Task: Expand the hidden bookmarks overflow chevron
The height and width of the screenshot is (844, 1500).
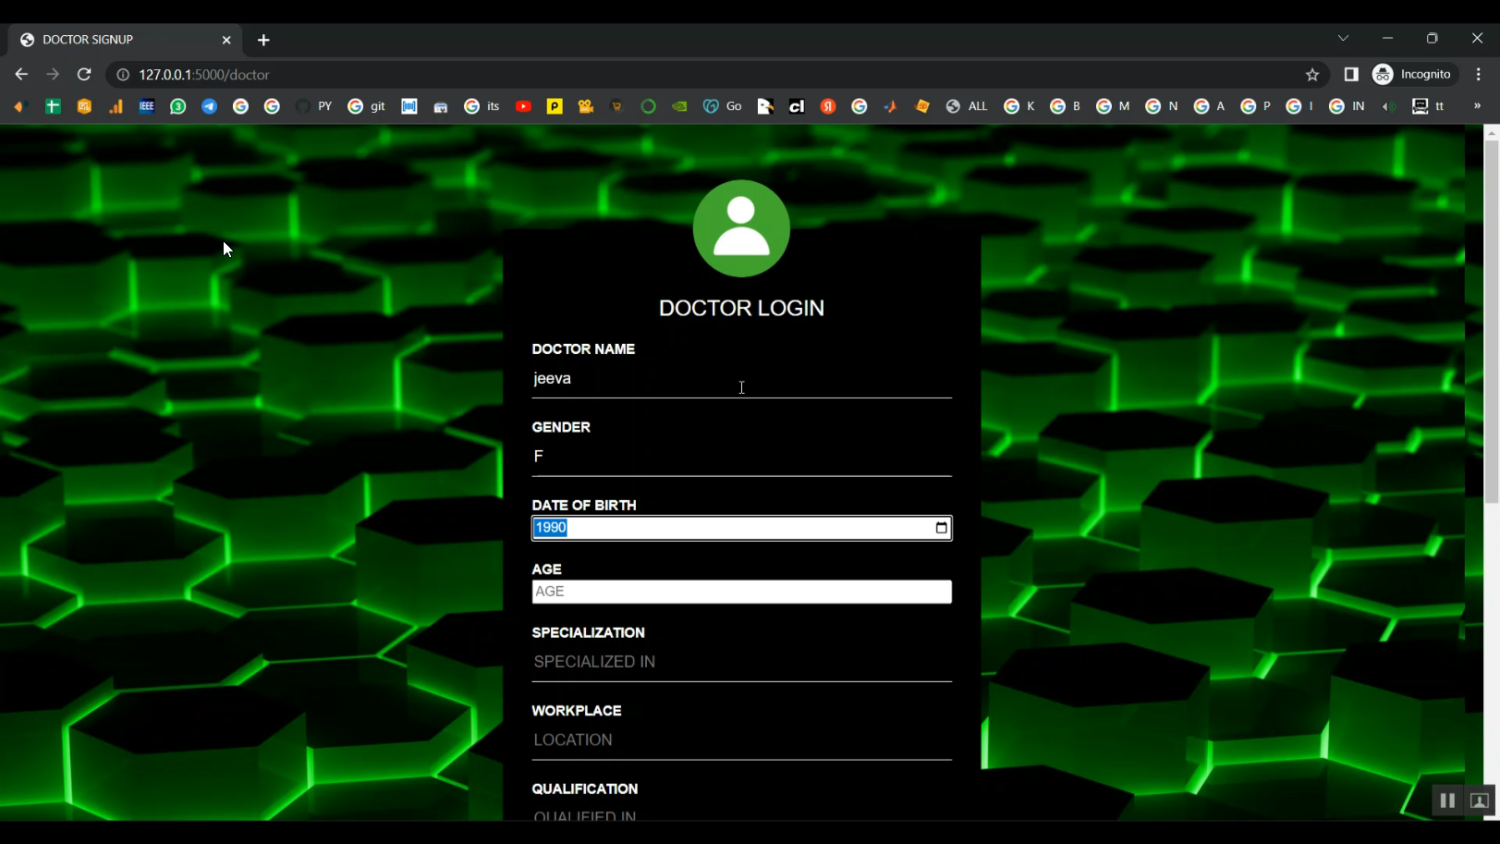Action: (x=1477, y=106)
